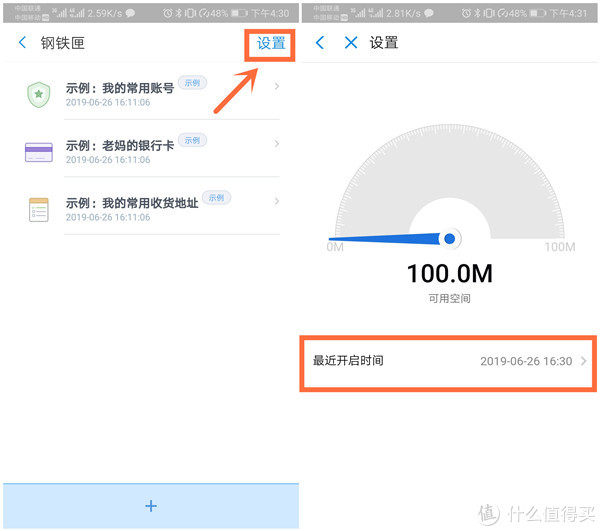The width and height of the screenshot is (600, 531).
Task: Tap timestamp under 我的常用收货地址
Action: click(108, 217)
